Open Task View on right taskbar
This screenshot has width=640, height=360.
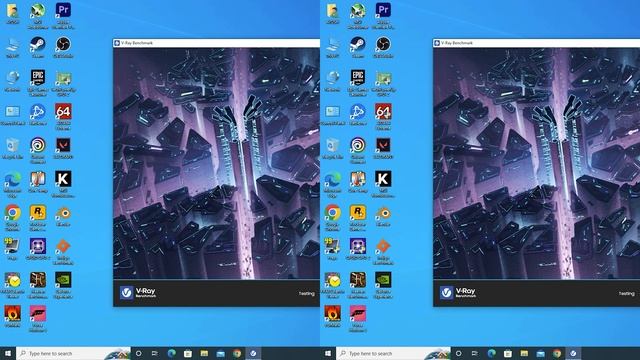(x=475, y=353)
